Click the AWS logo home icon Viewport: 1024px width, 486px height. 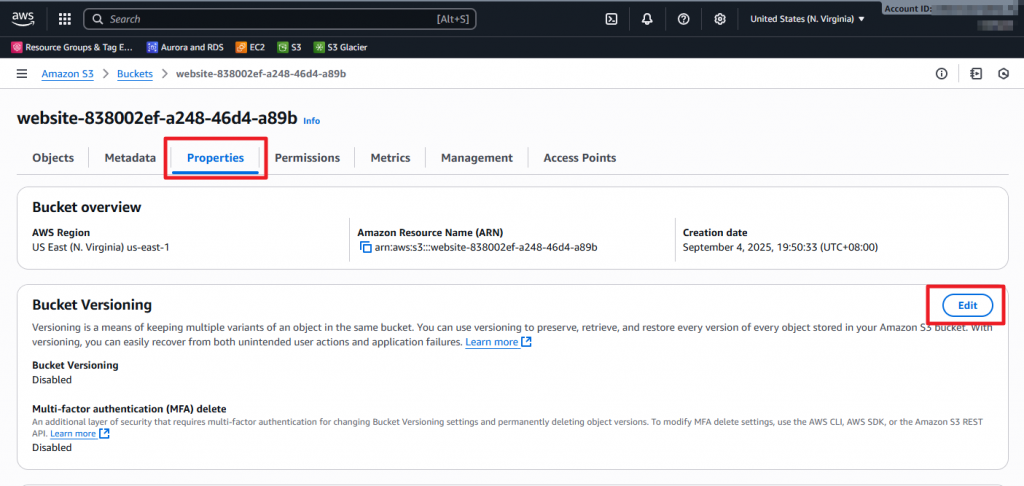pos(23,19)
